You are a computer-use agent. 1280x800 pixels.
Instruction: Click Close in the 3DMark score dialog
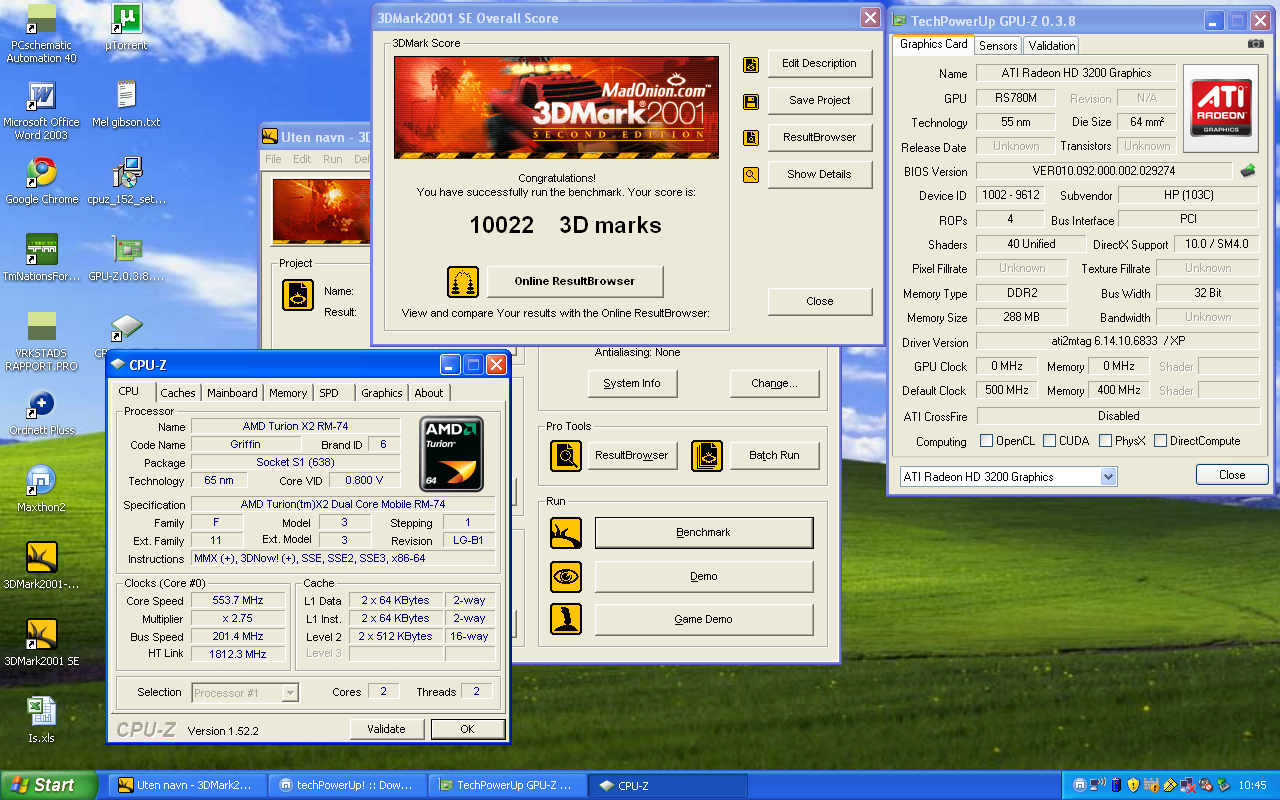820,301
